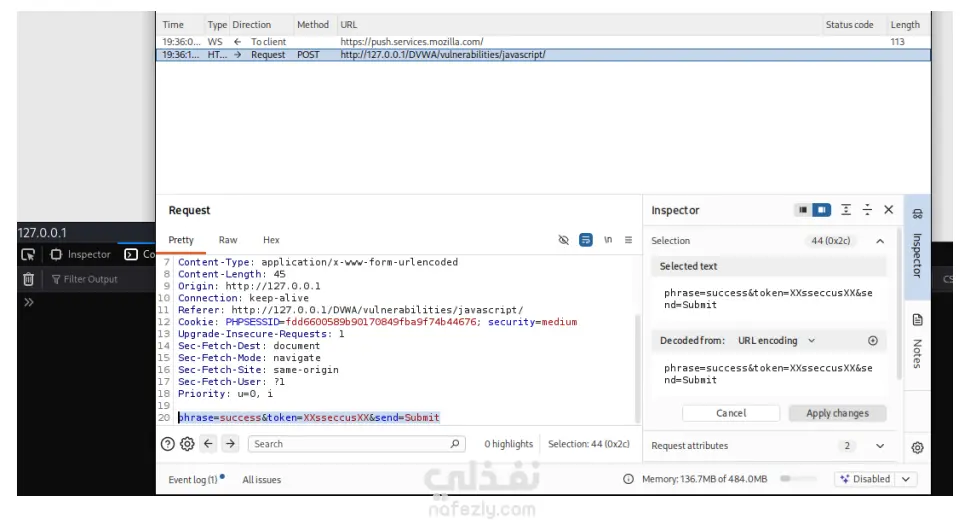Add another decoding with plus icon

(x=873, y=341)
